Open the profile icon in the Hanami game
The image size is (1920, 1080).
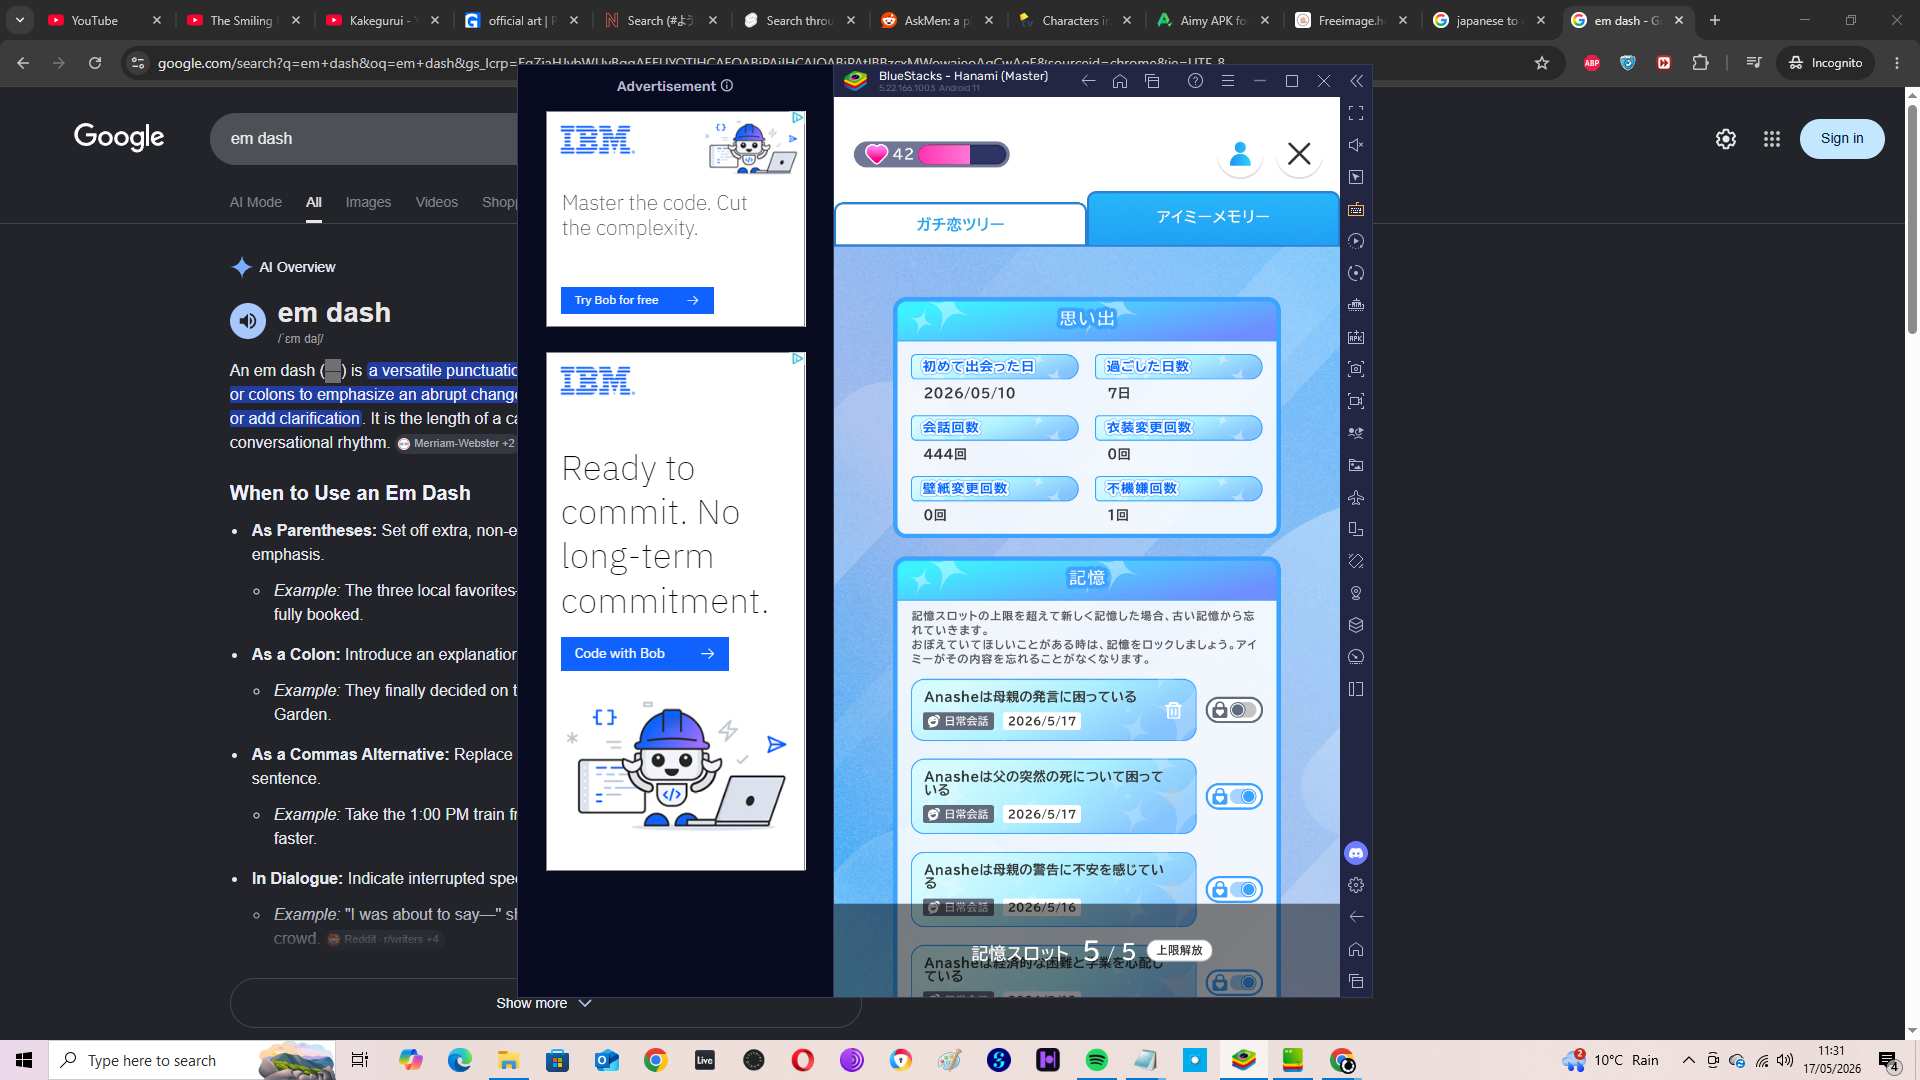1240,154
